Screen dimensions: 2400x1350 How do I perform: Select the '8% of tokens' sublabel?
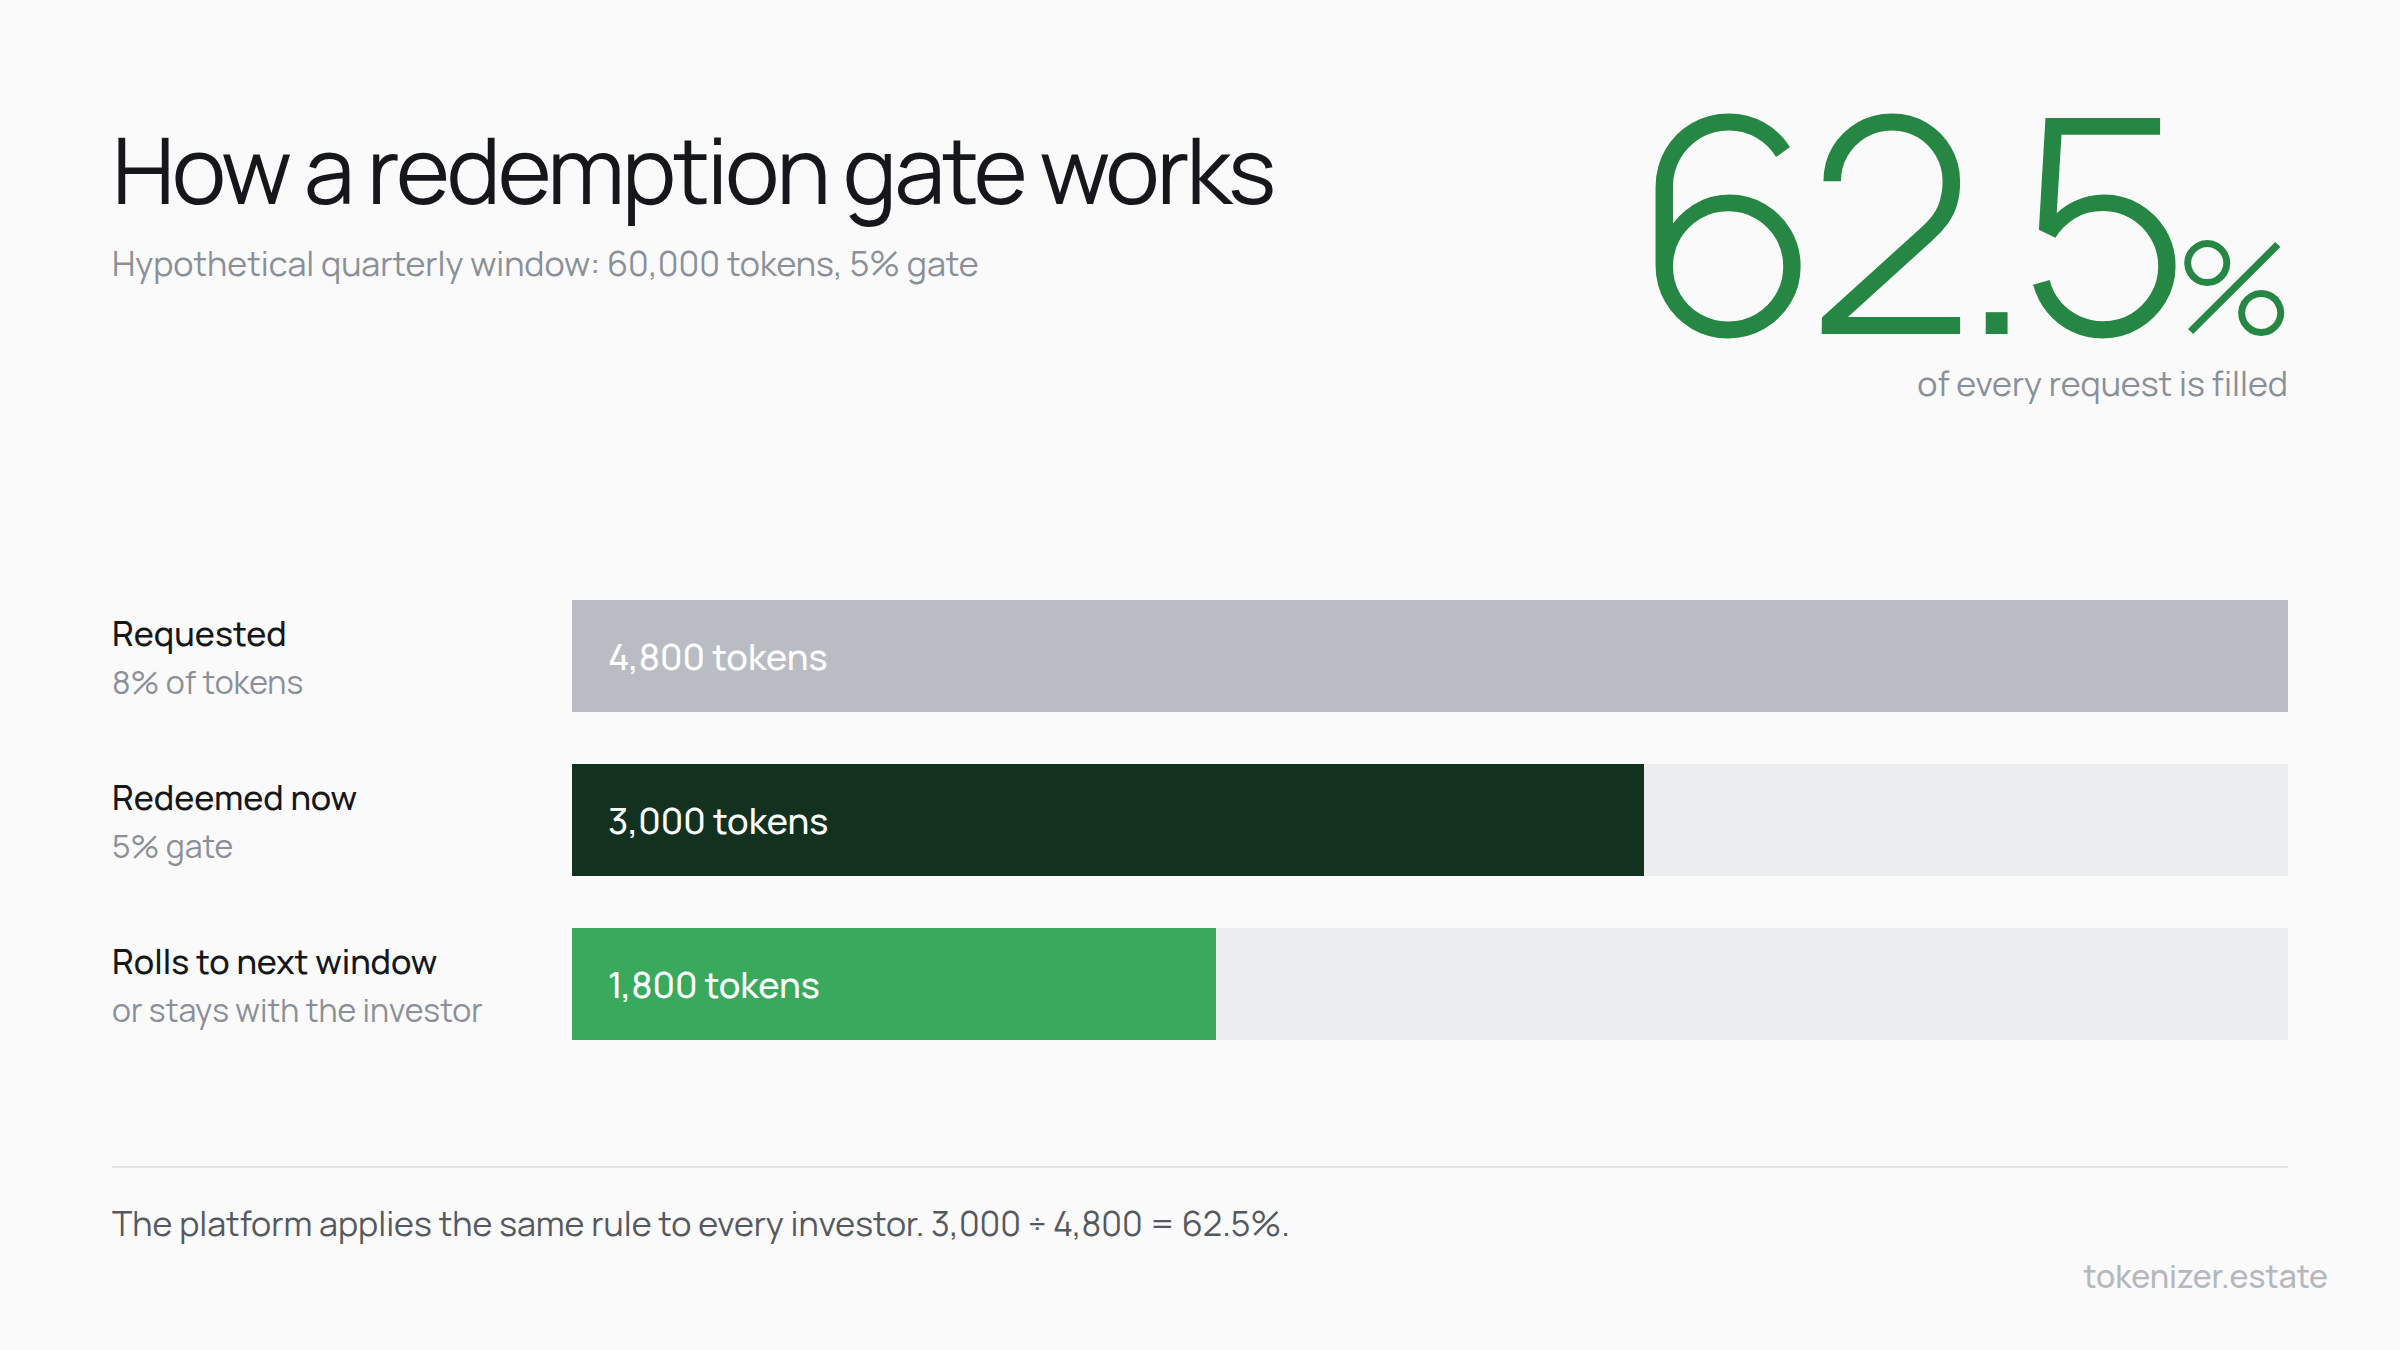click(207, 683)
